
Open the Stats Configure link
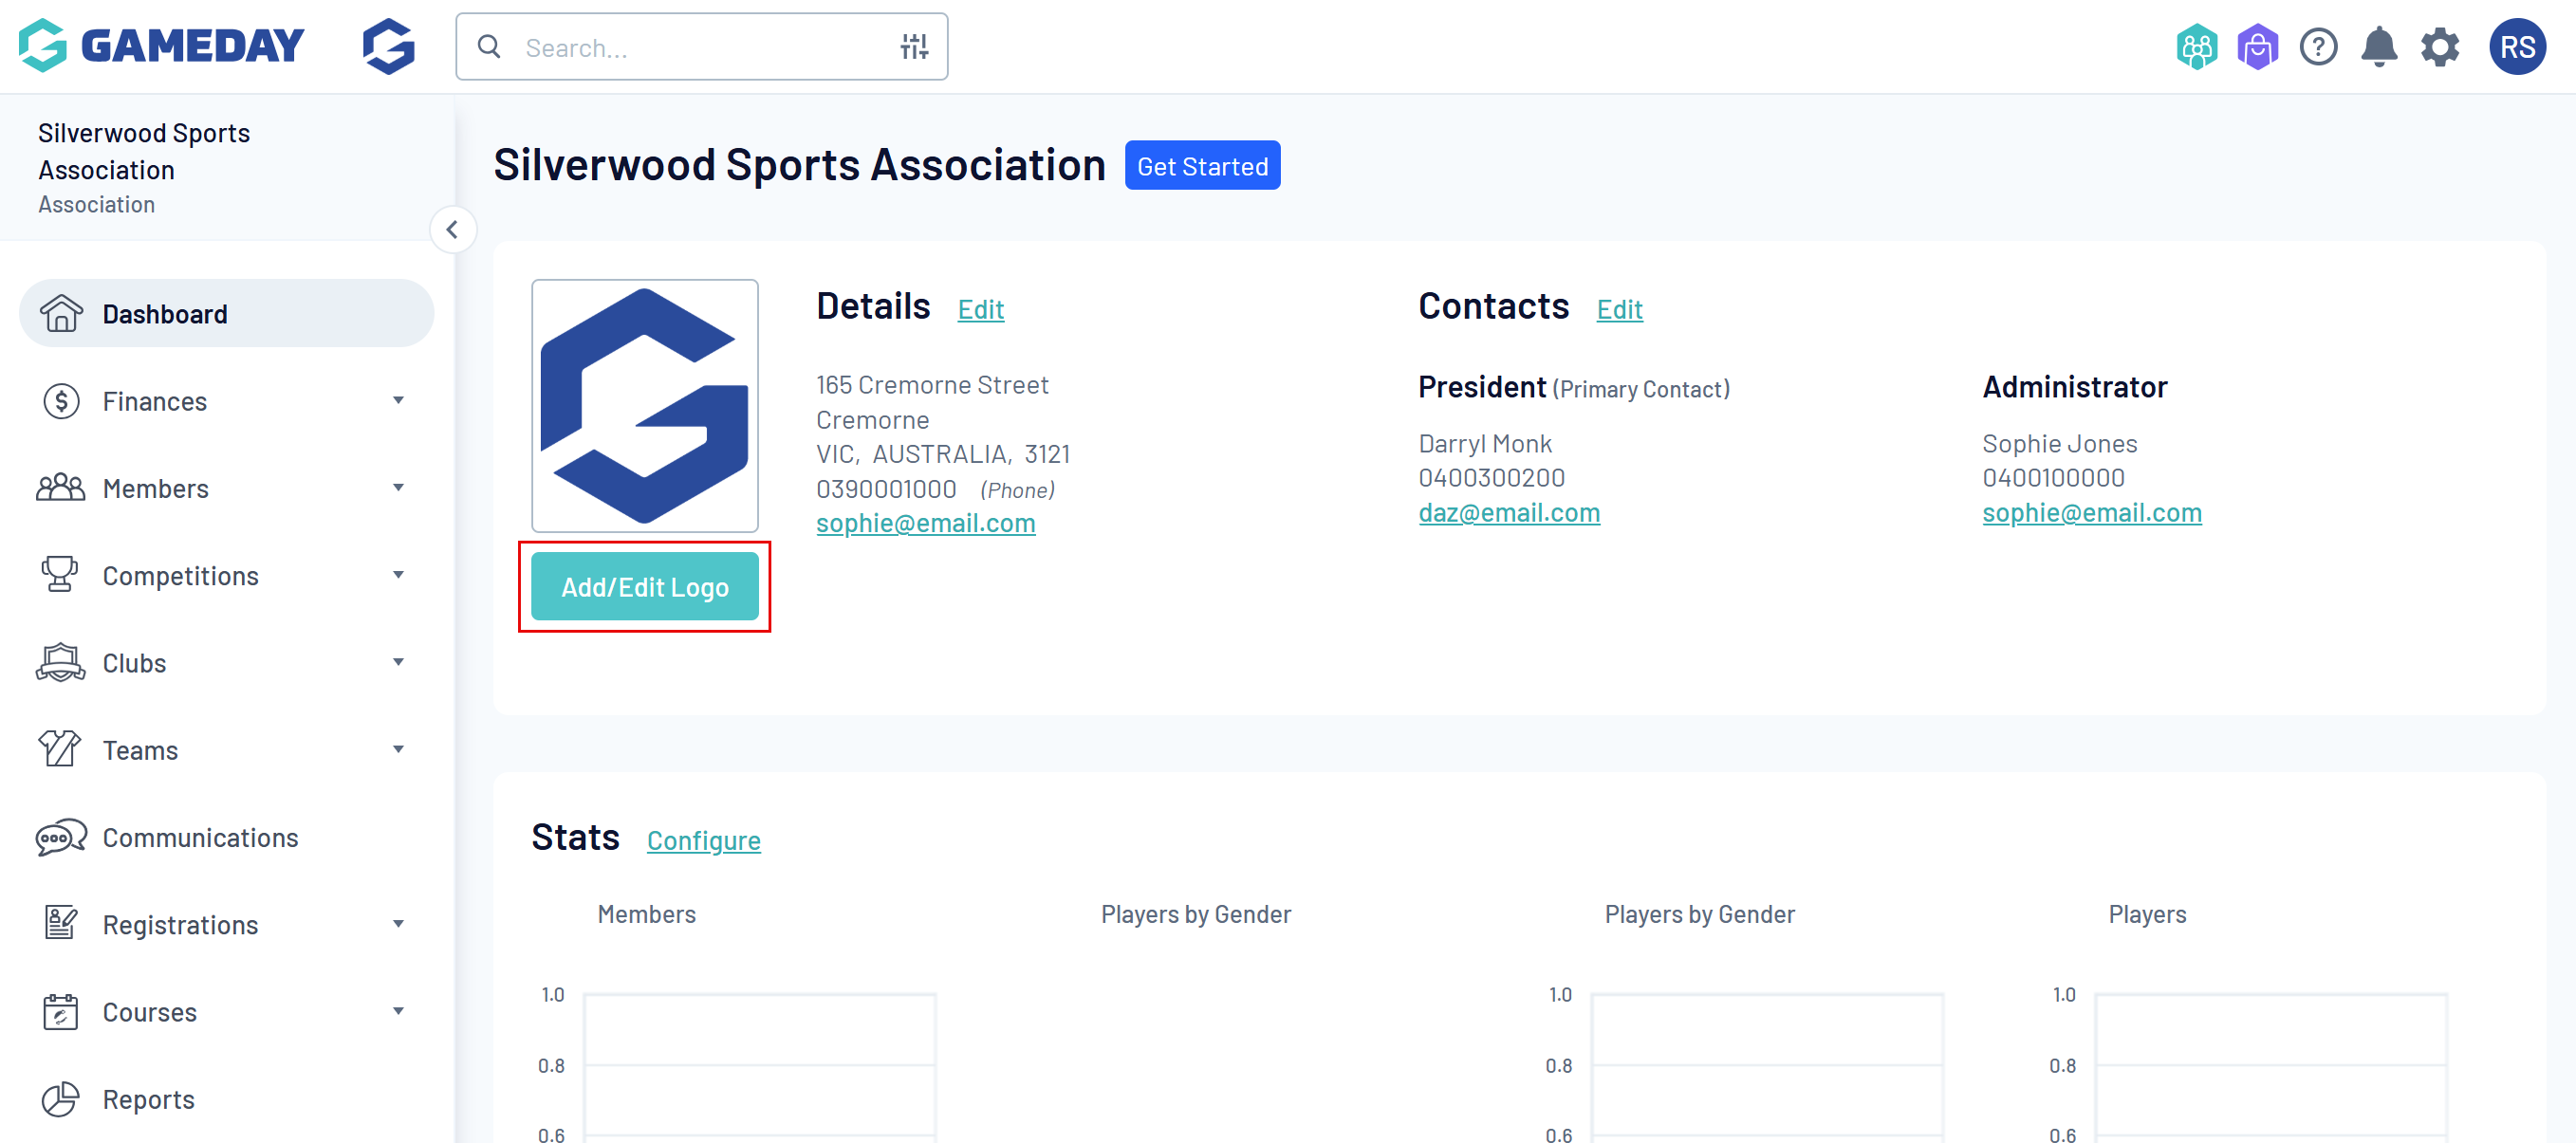[703, 841]
